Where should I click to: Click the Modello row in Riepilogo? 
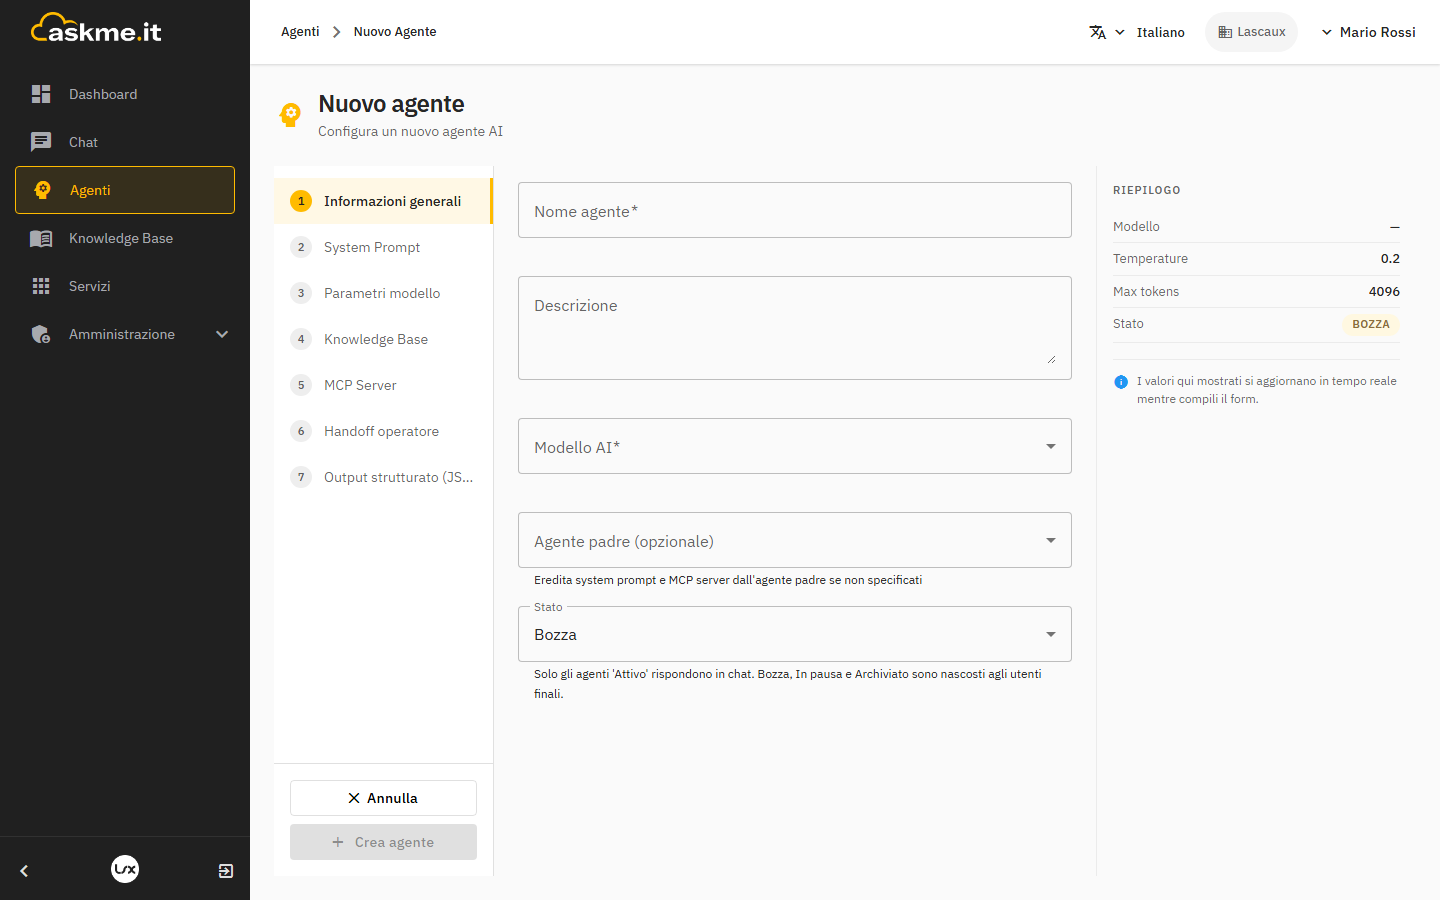[x=1256, y=227]
